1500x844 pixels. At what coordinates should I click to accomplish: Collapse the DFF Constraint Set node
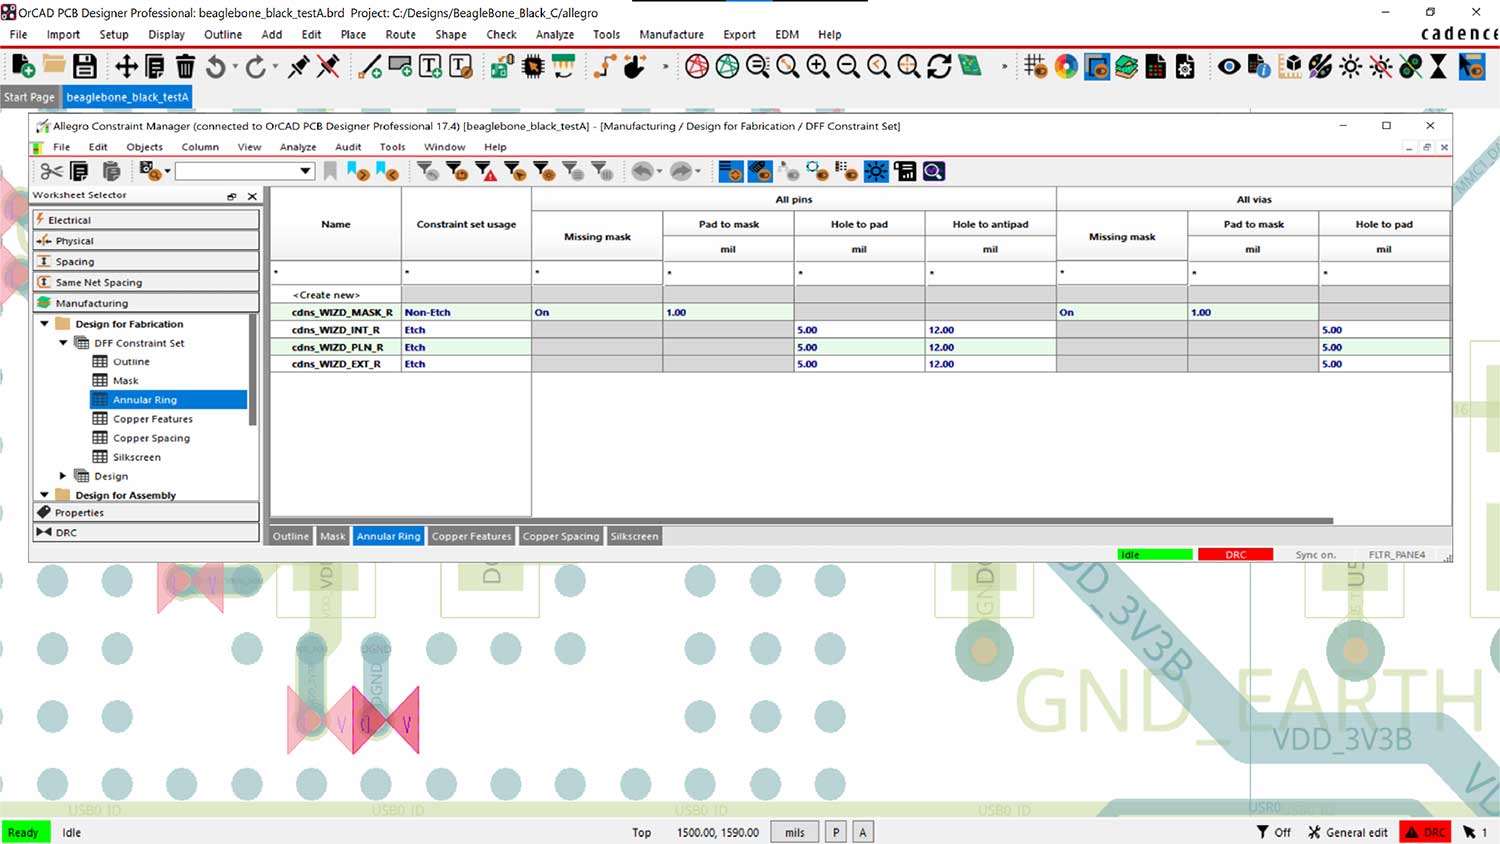coord(63,343)
